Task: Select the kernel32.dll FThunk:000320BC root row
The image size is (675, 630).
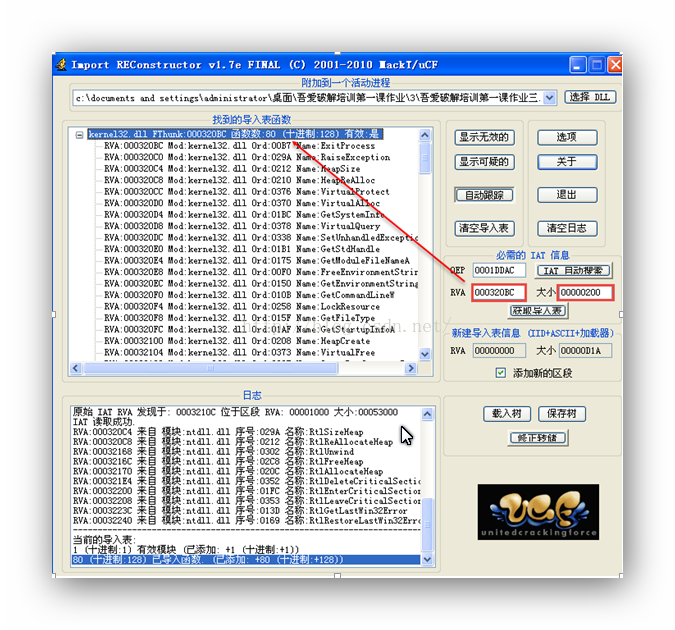Action: point(235,134)
